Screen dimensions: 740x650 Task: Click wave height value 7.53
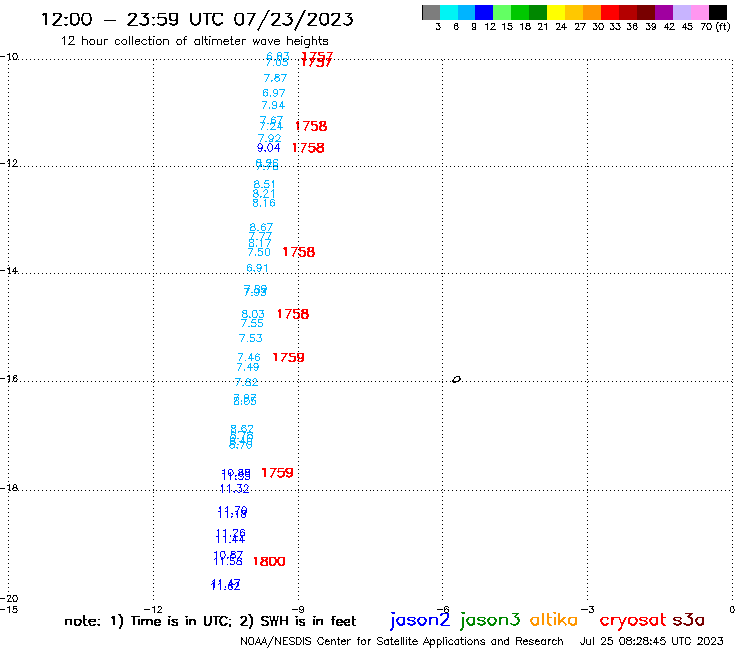(x=251, y=338)
